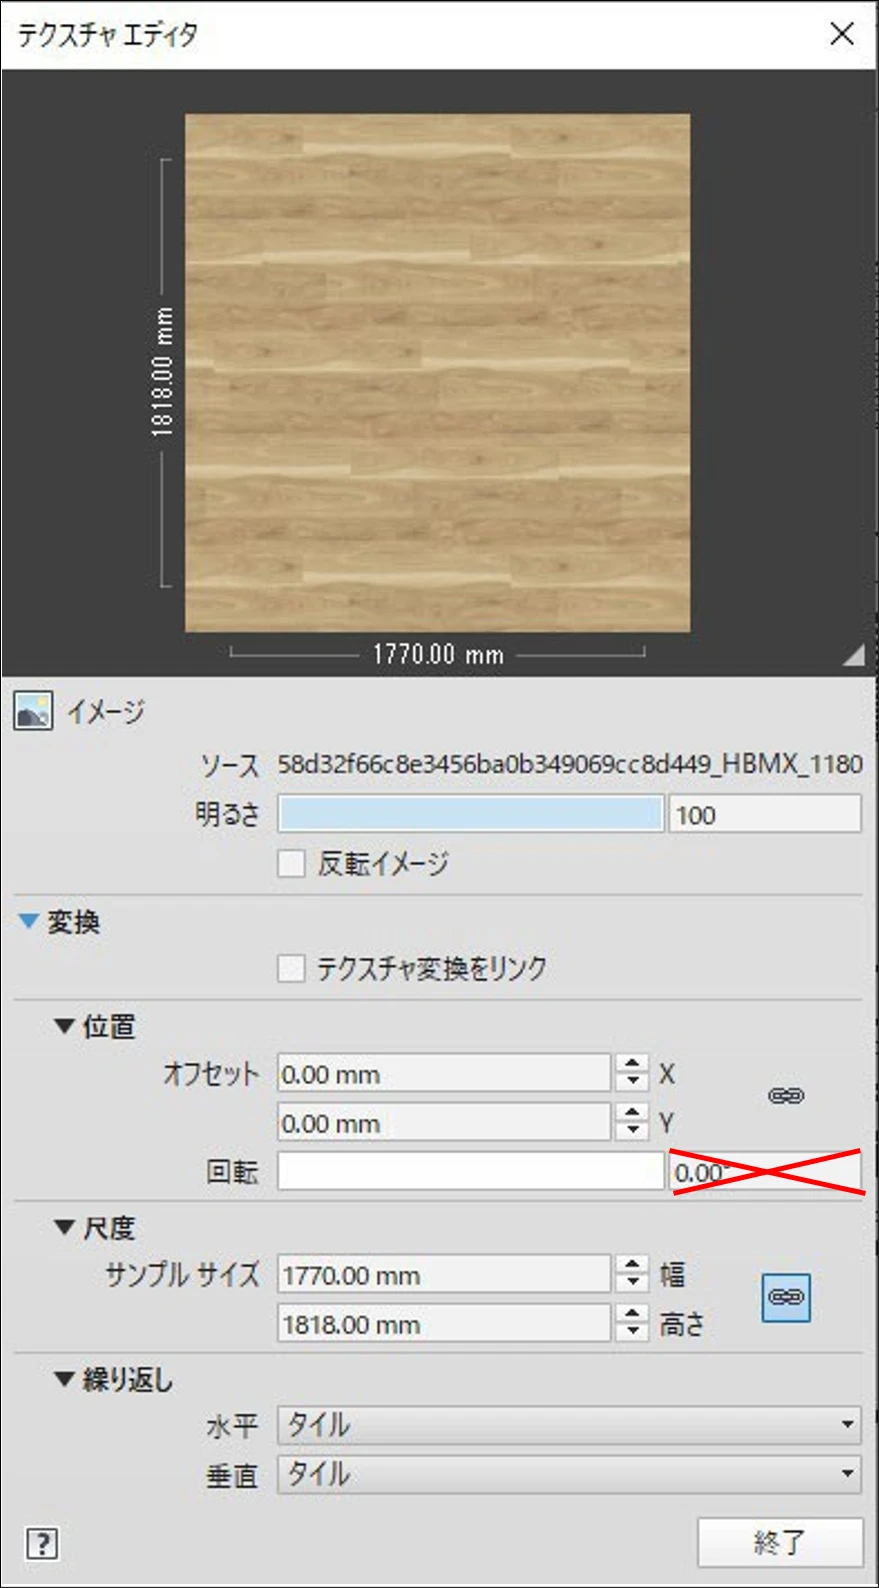Click the イメージ section label

point(106,712)
